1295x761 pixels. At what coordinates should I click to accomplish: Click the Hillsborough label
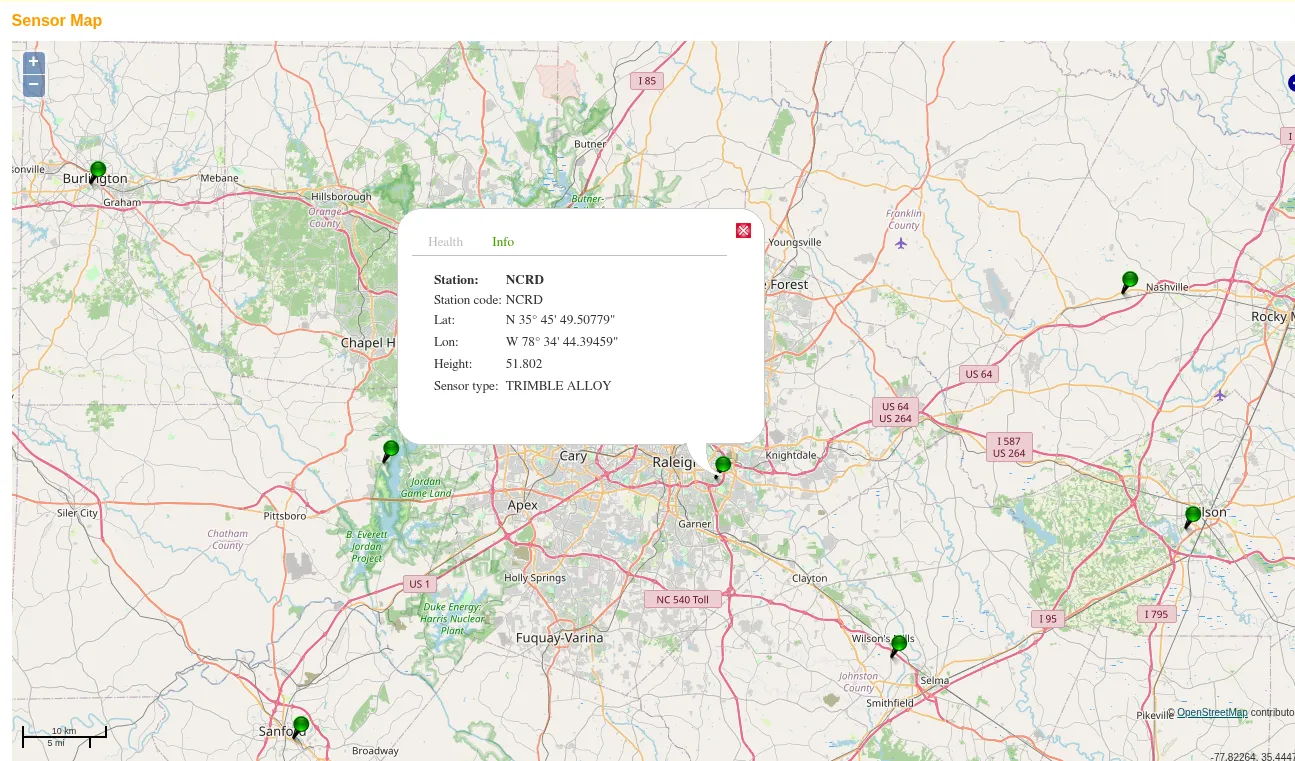[341, 197]
